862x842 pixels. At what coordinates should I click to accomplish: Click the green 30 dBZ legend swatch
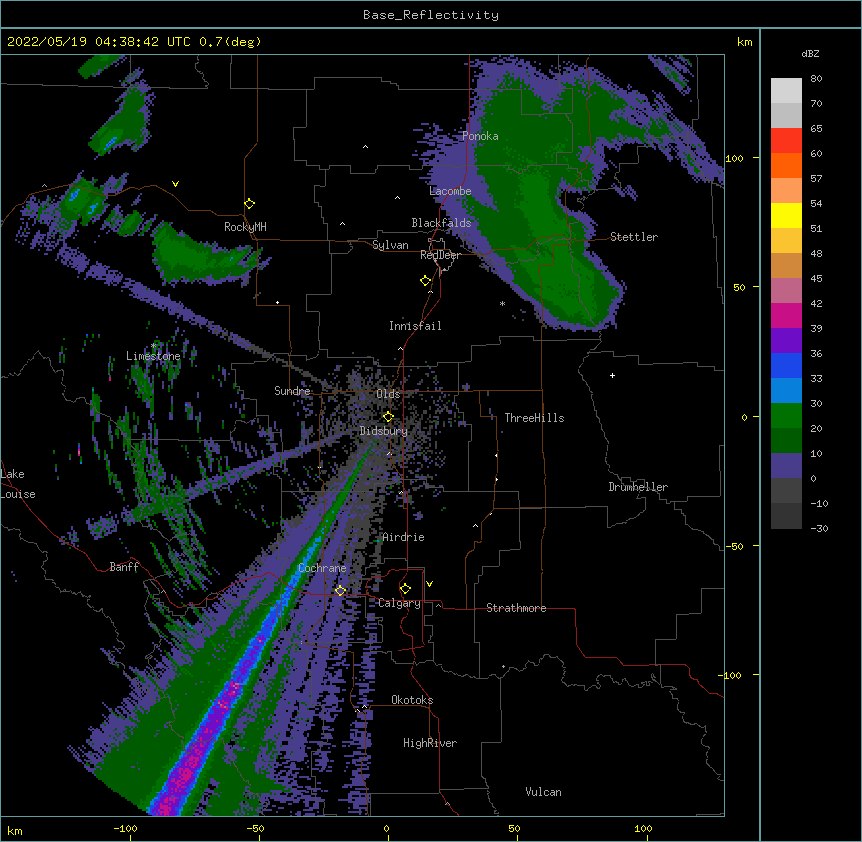point(786,416)
